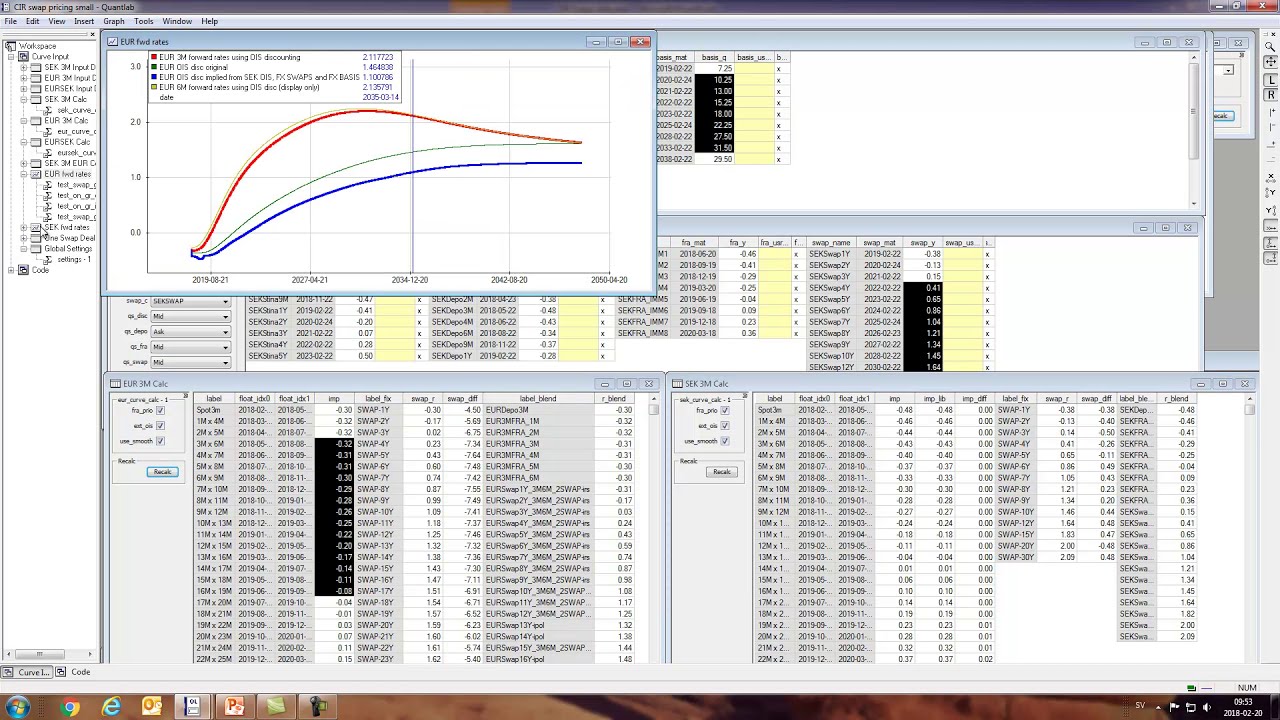Click green legend swatch for EUR OIS disc original
This screenshot has height=720, width=1280.
tap(154, 67)
